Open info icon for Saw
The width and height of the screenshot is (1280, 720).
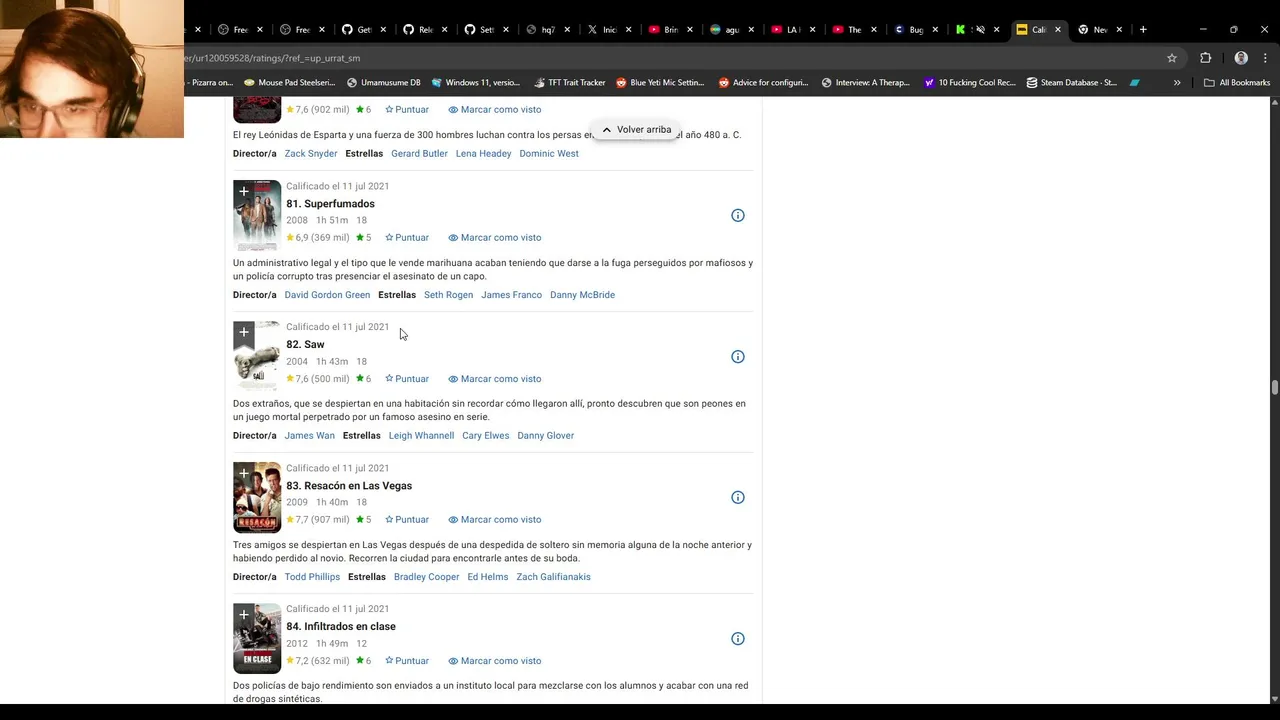738,357
